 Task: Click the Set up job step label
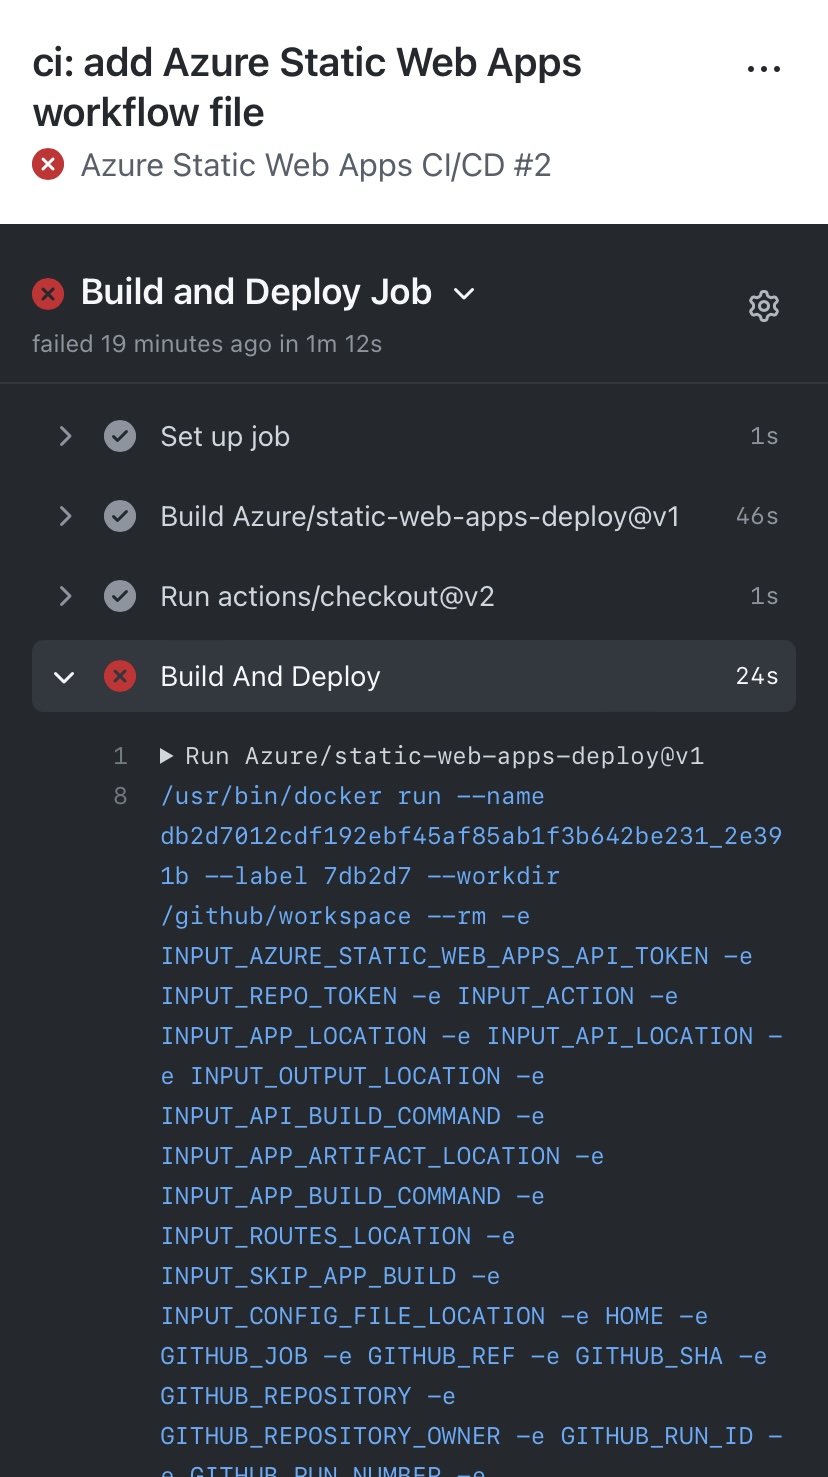coord(225,437)
